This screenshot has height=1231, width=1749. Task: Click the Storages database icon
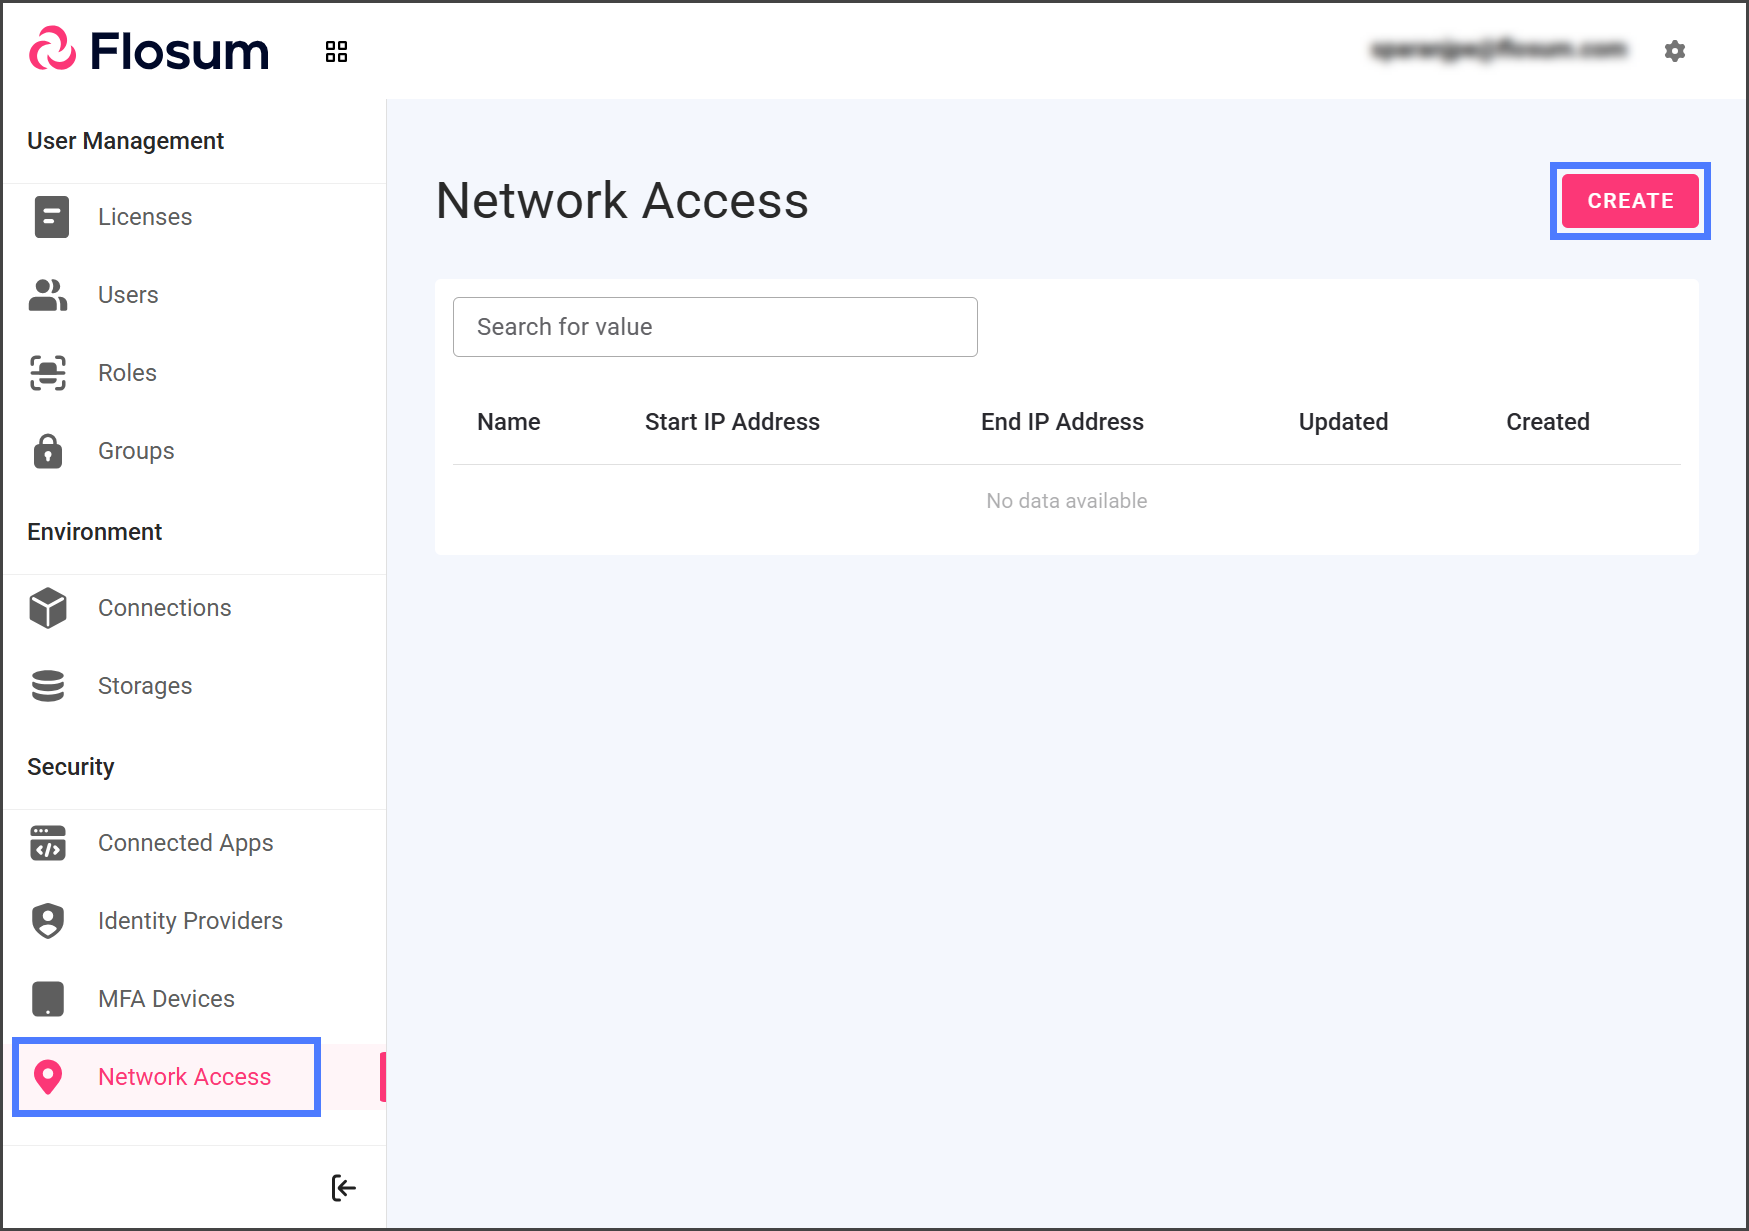pos(48,686)
